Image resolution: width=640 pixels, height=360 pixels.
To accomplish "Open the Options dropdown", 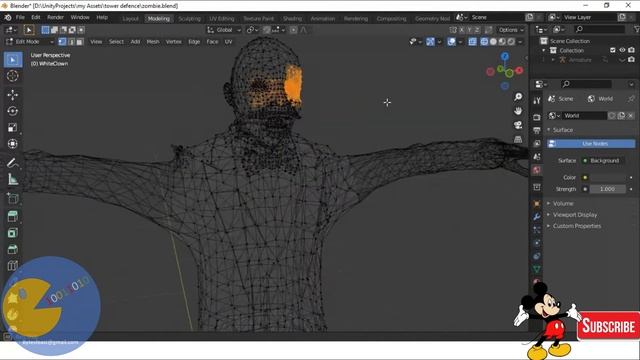I will (511, 30).
